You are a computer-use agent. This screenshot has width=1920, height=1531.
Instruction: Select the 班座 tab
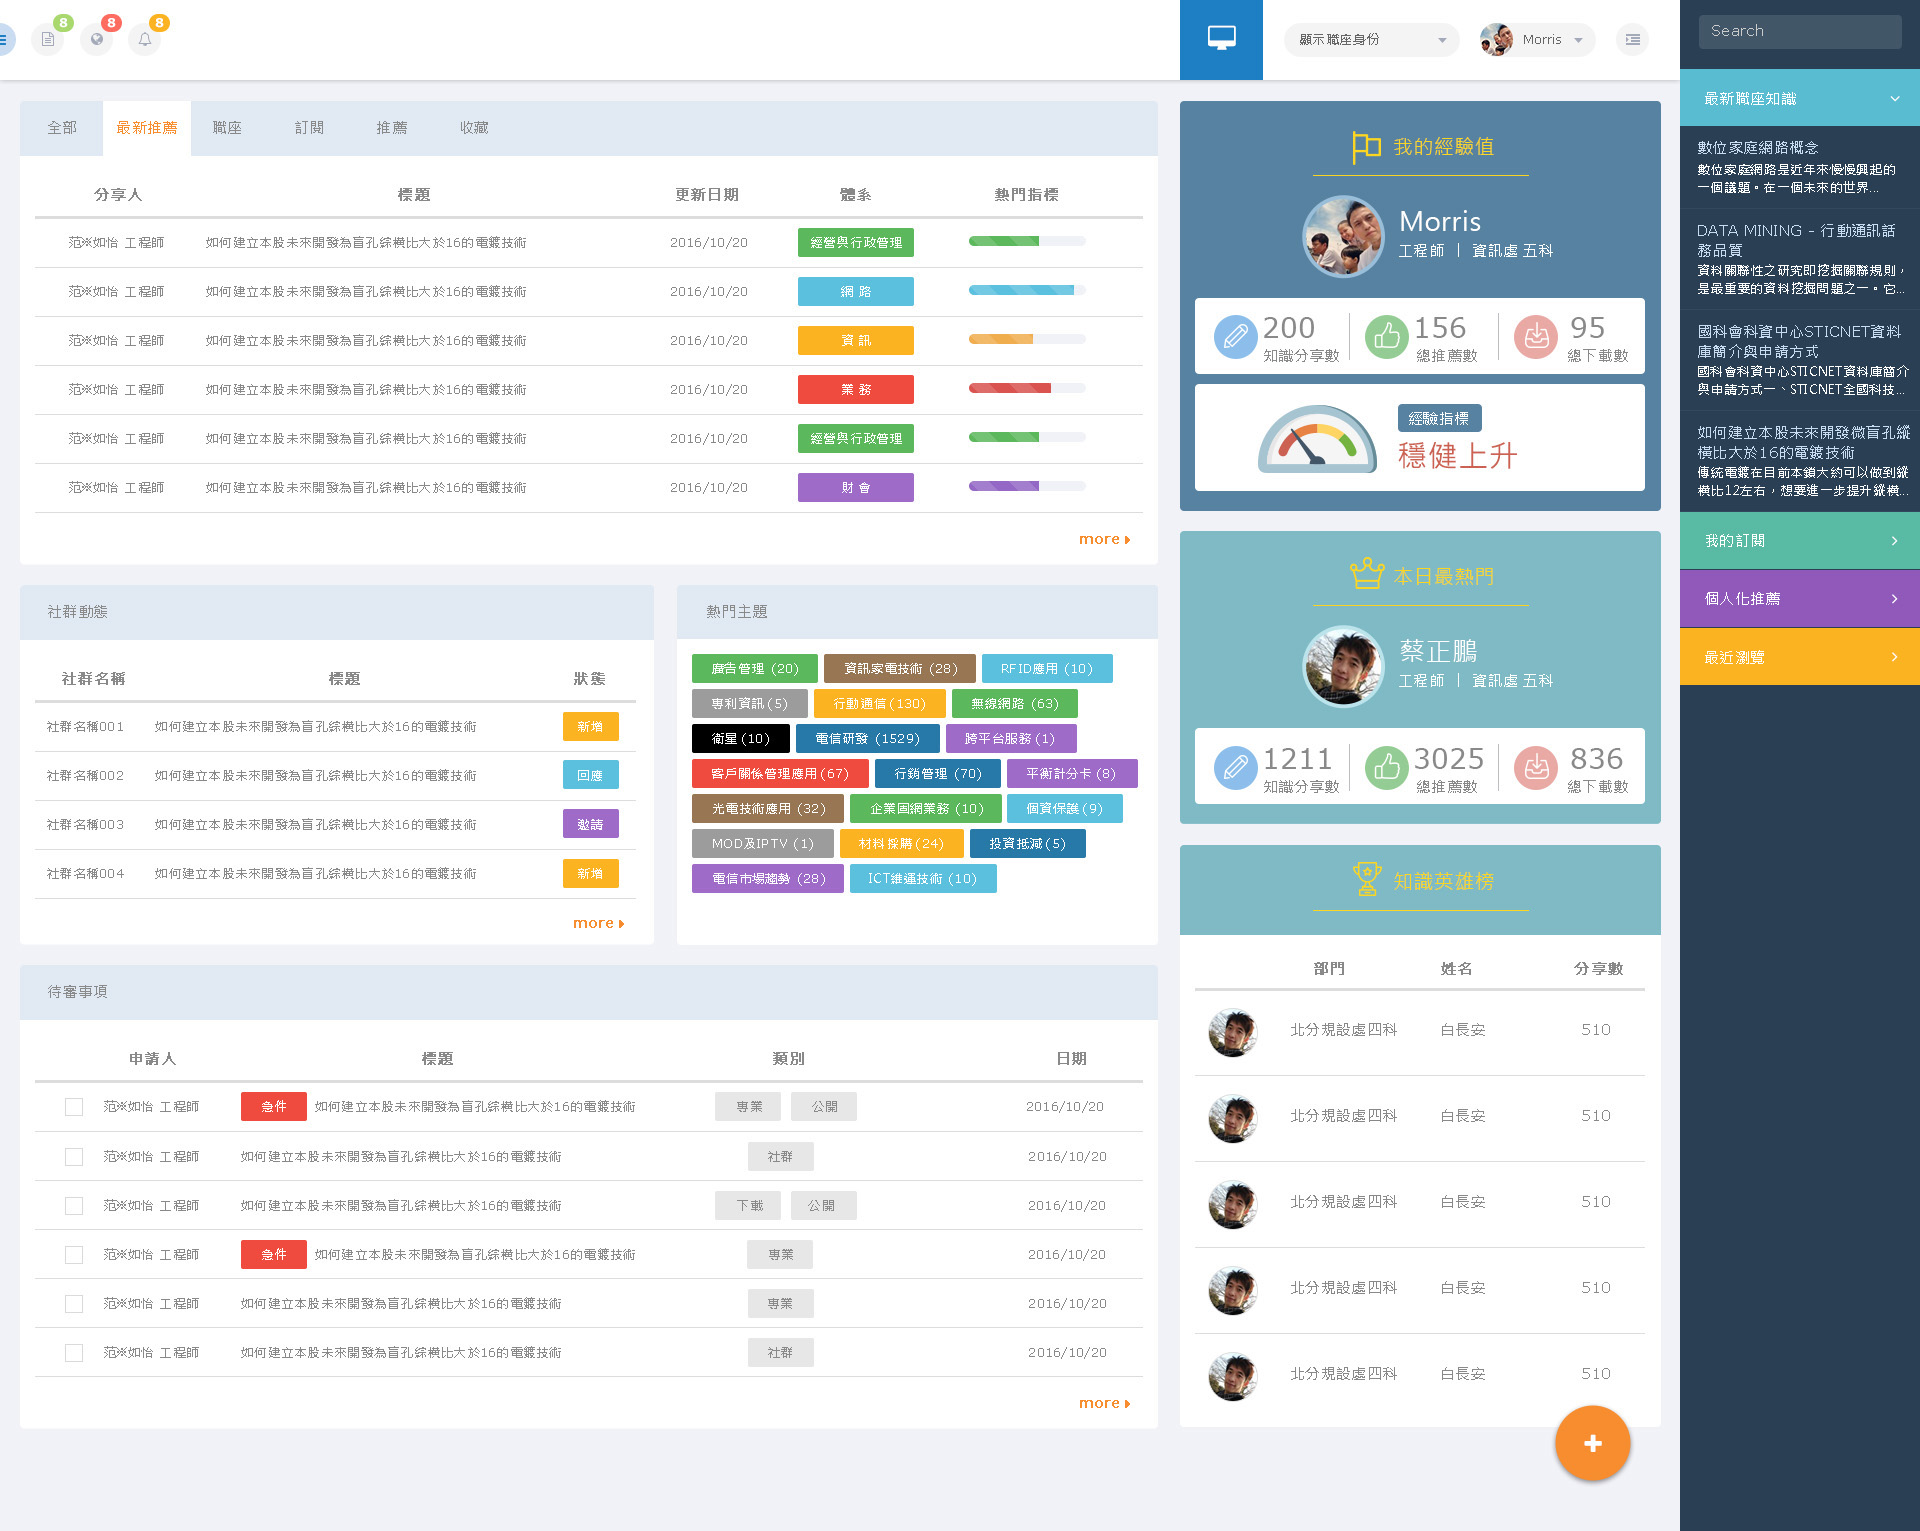230,125
